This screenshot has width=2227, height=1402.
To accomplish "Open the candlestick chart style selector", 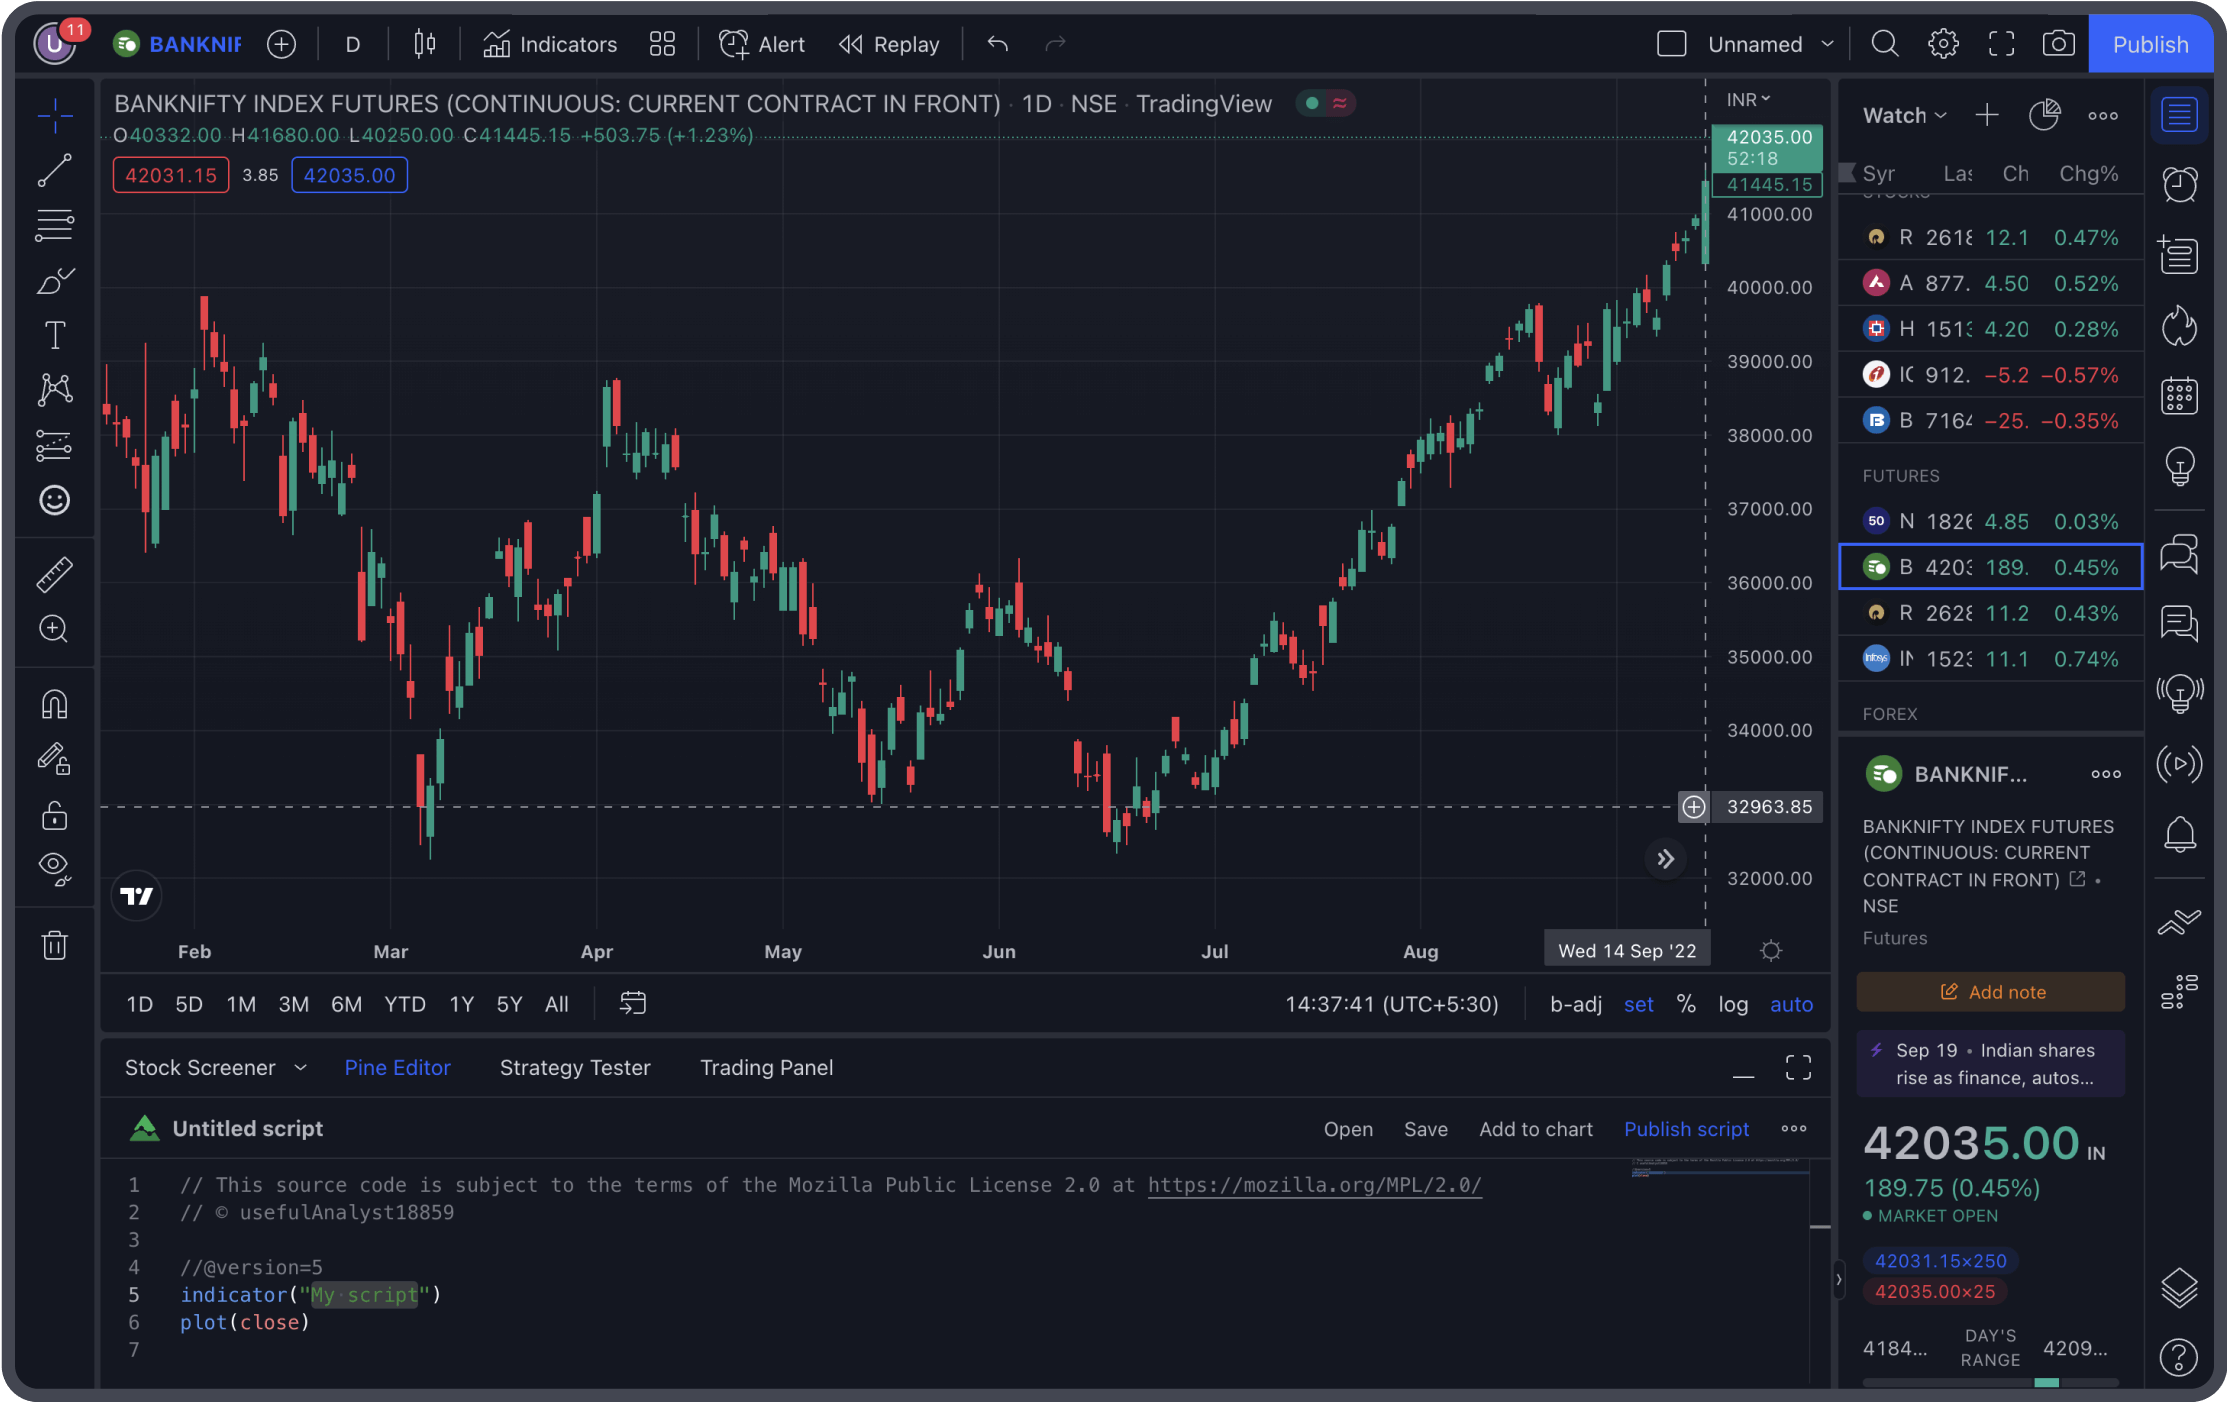I will click(x=425, y=44).
